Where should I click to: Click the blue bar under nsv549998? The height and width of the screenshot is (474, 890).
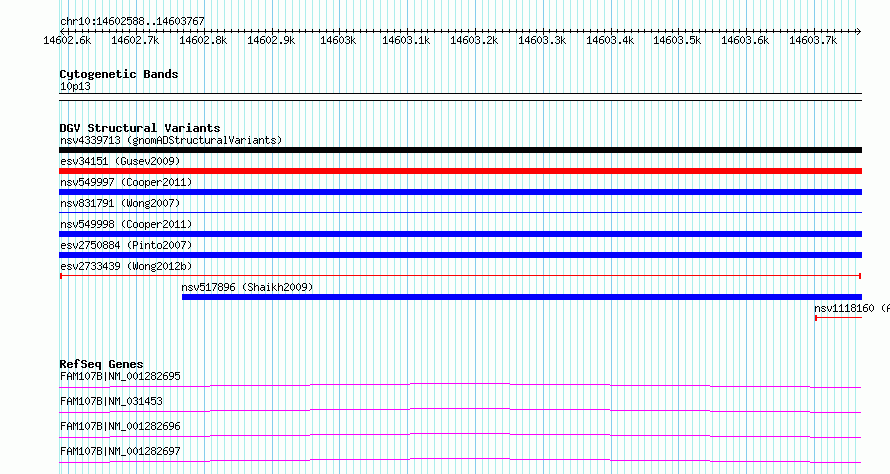pos(460,234)
